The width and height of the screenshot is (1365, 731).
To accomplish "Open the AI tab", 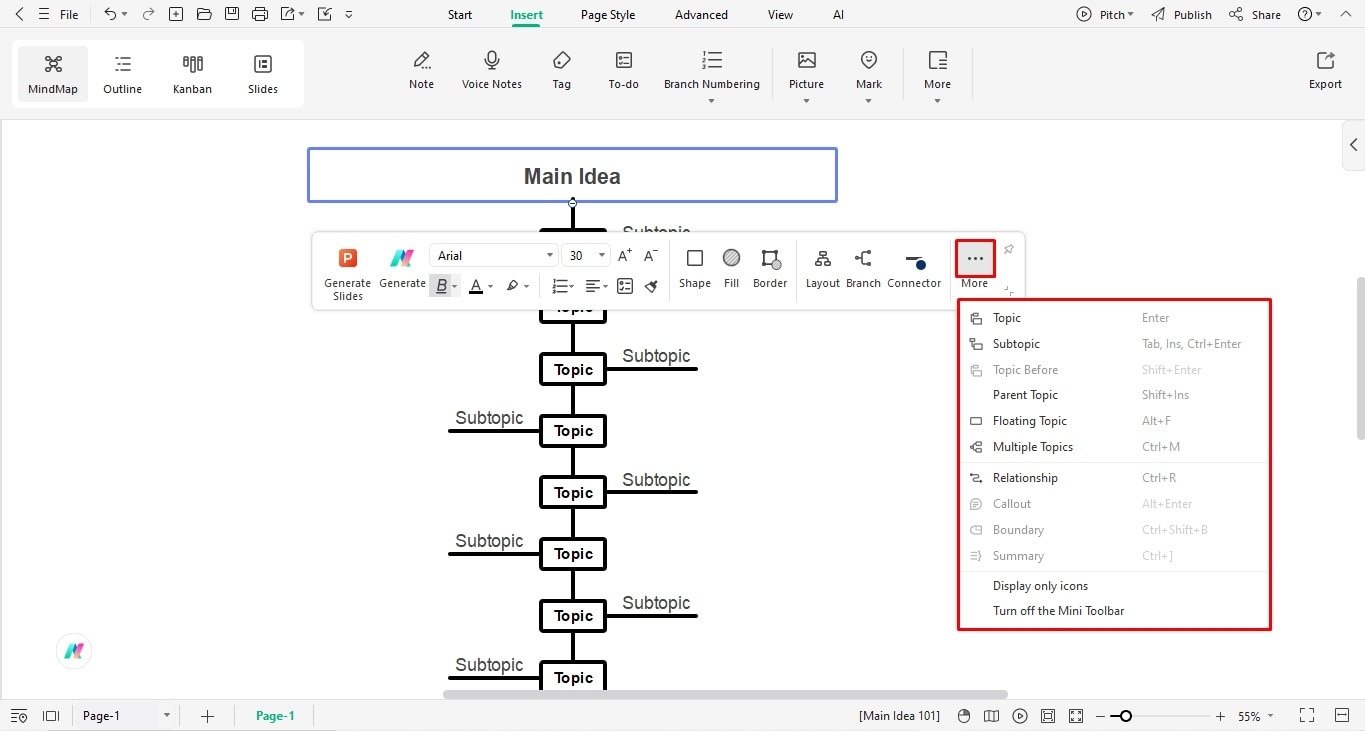I will [838, 15].
